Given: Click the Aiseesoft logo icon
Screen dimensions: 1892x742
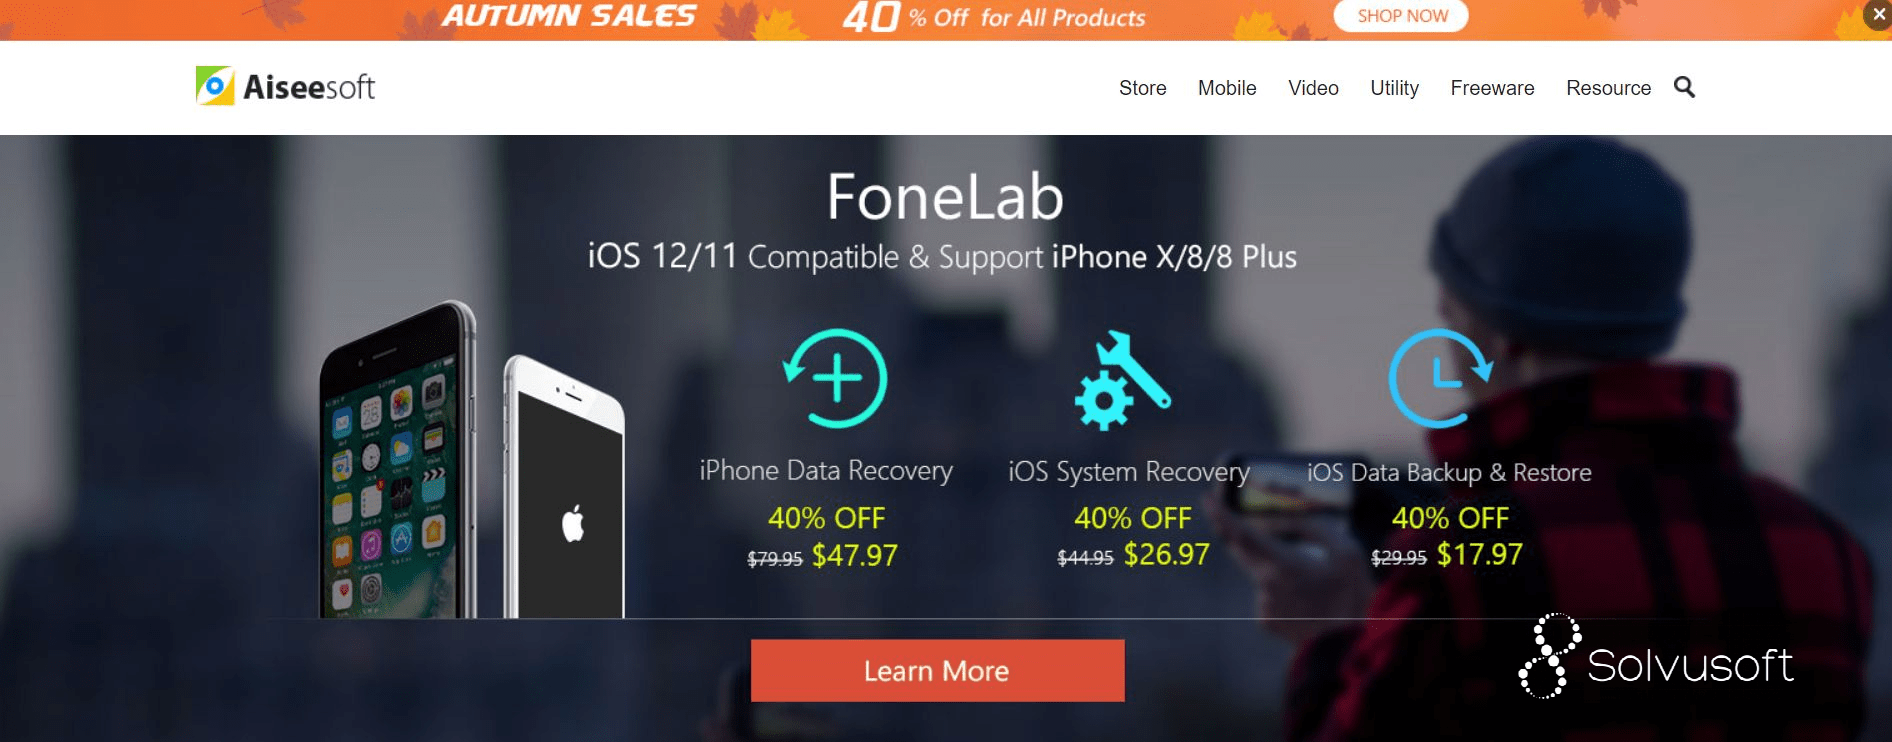Looking at the screenshot, I should pyautogui.click(x=215, y=86).
